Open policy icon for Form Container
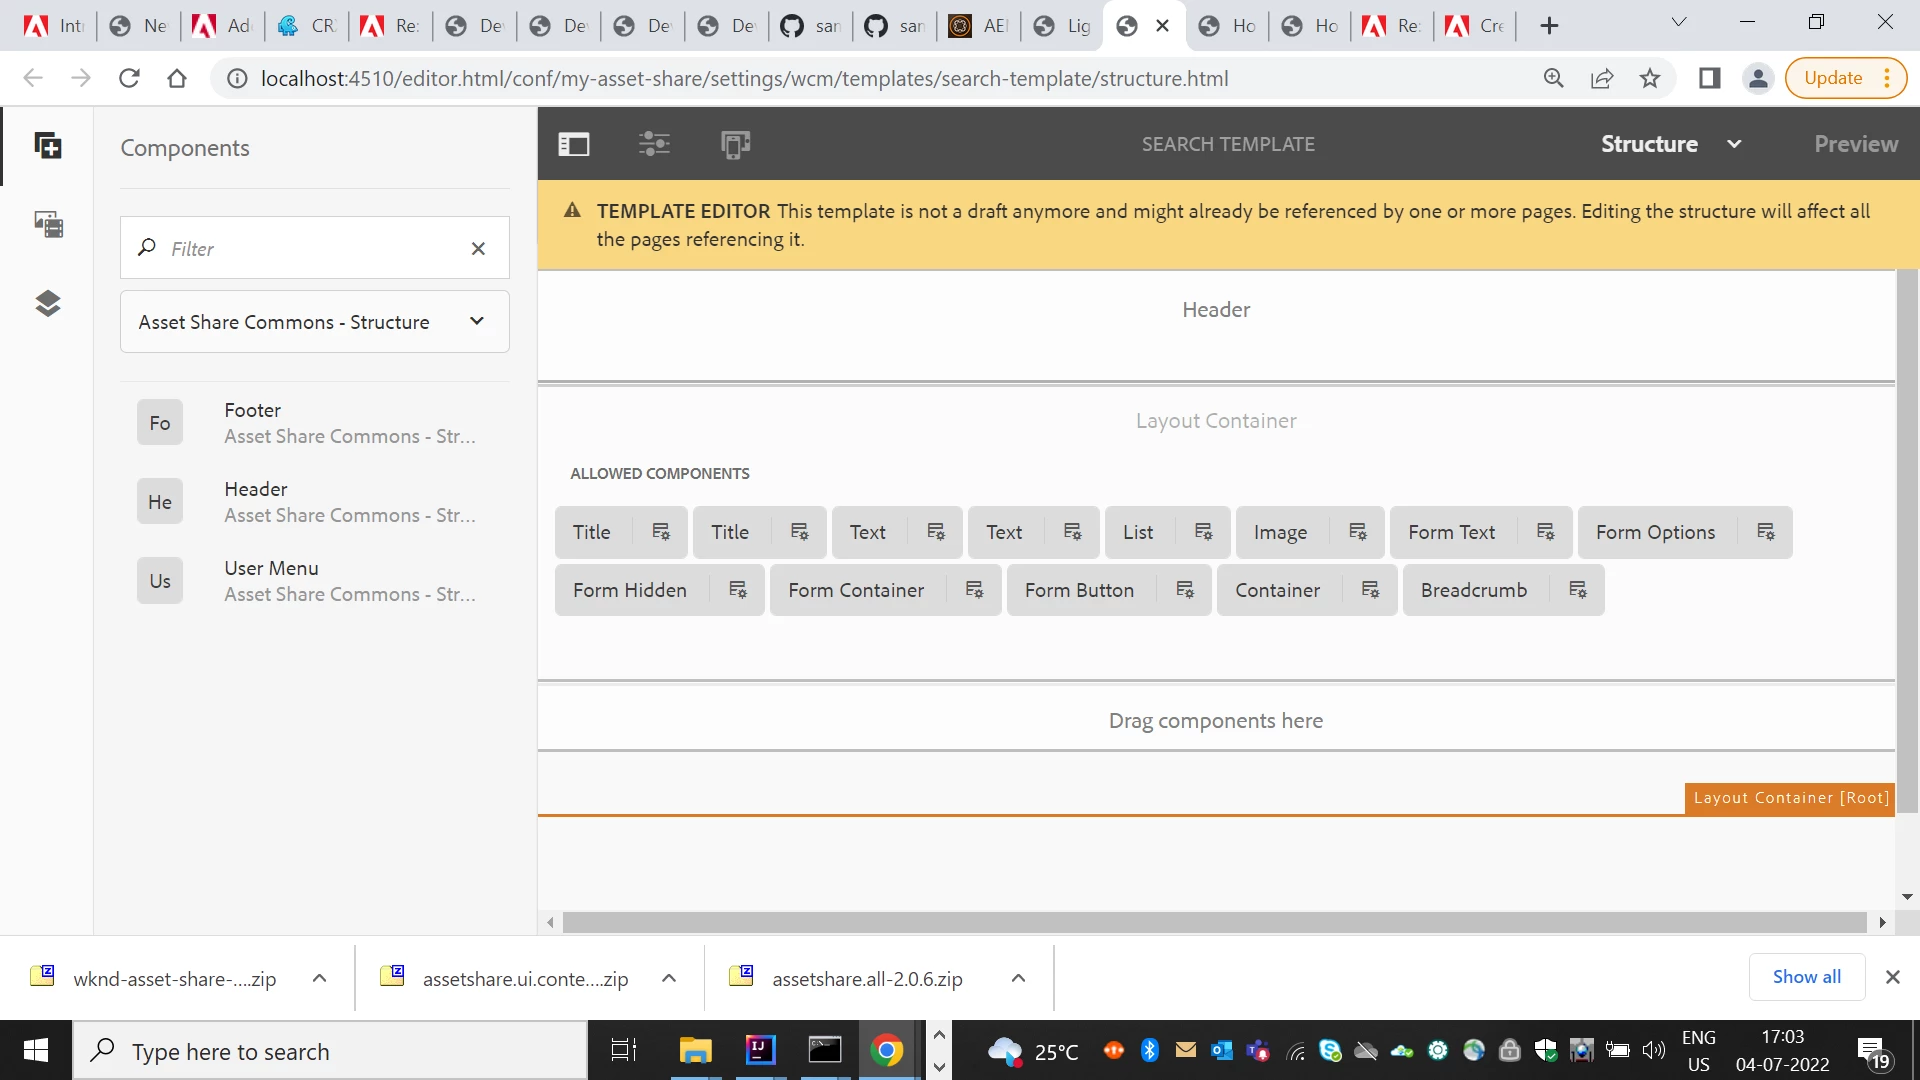This screenshot has height=1080, width=1920. point(974,590)
